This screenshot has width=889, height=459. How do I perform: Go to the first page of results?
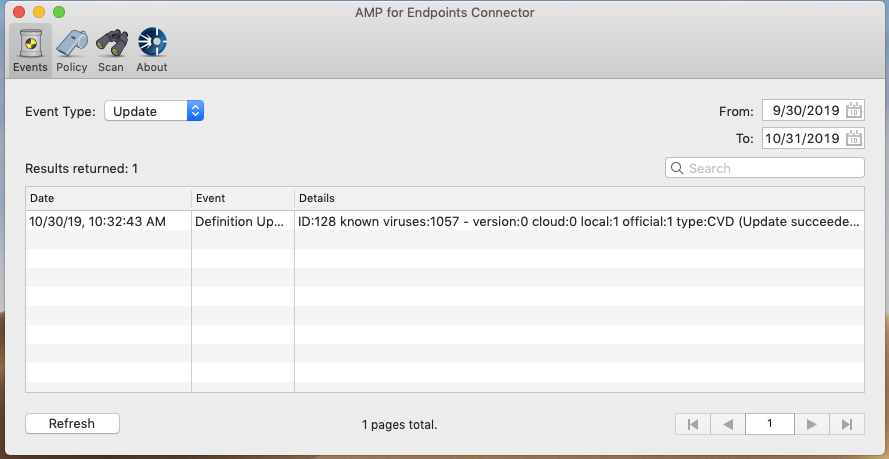coord(692,424)
